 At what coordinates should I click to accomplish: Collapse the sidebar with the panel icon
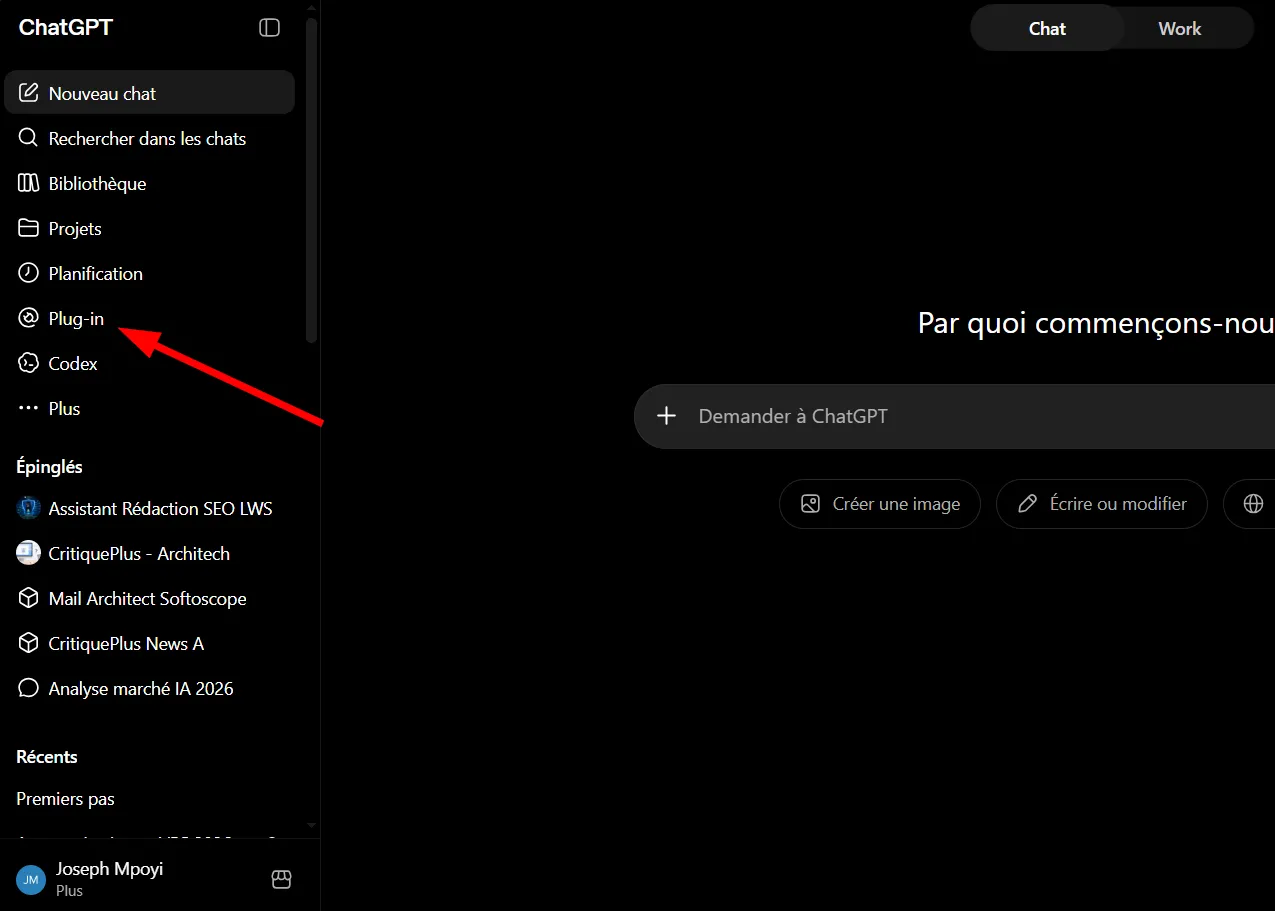pyautogui.click(x=269, y=28)
